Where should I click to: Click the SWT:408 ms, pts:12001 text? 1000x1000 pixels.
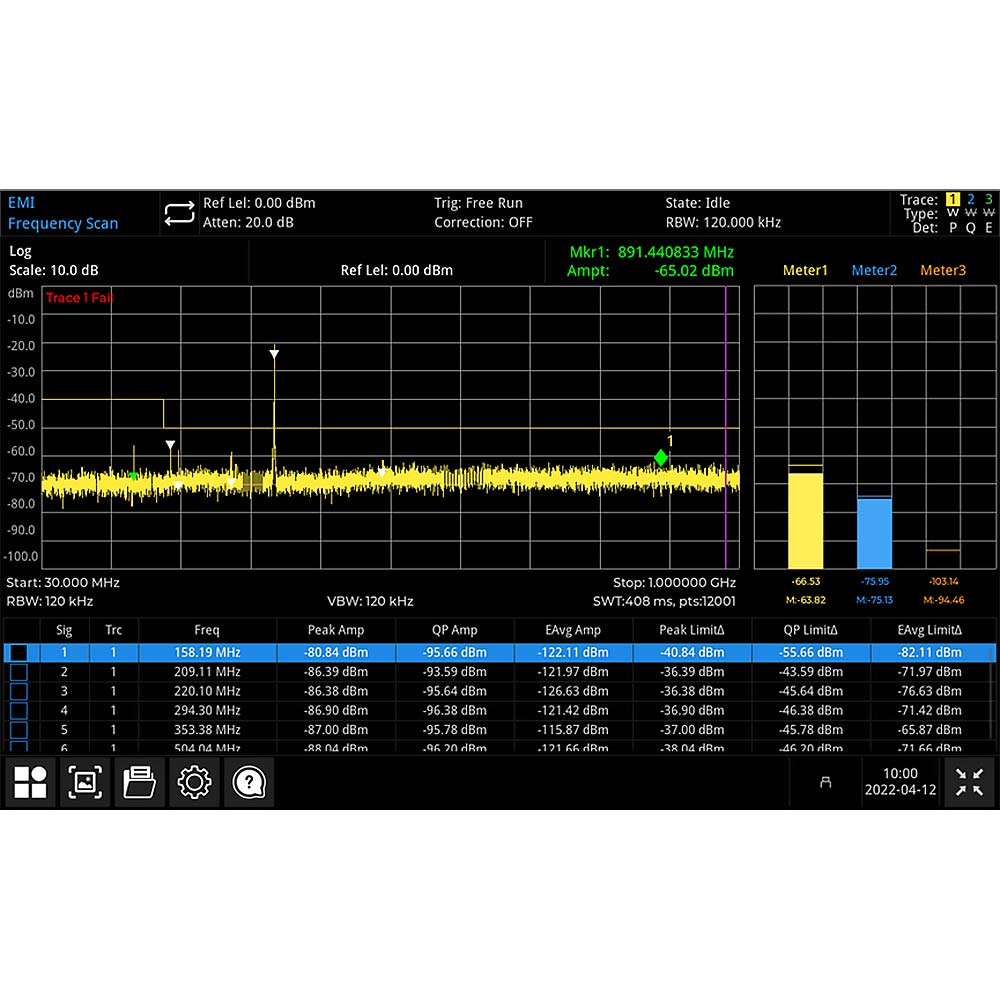point(664,601)
